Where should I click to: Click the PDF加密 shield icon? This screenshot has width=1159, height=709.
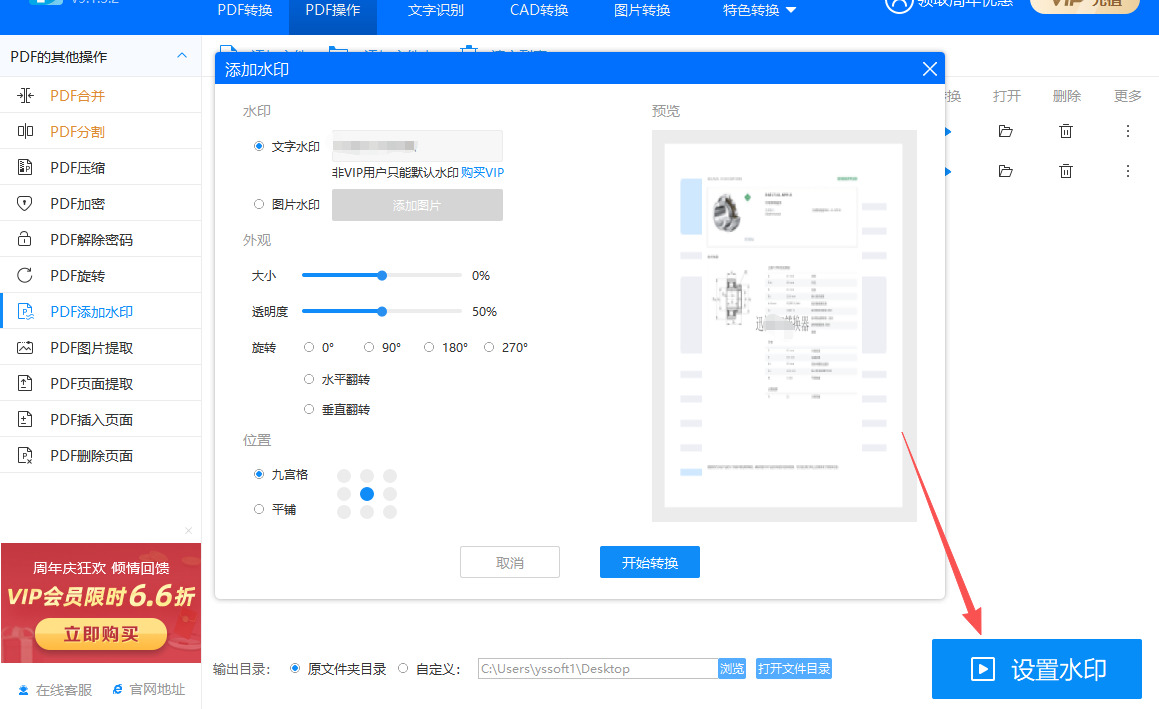[x=25, y=203]
